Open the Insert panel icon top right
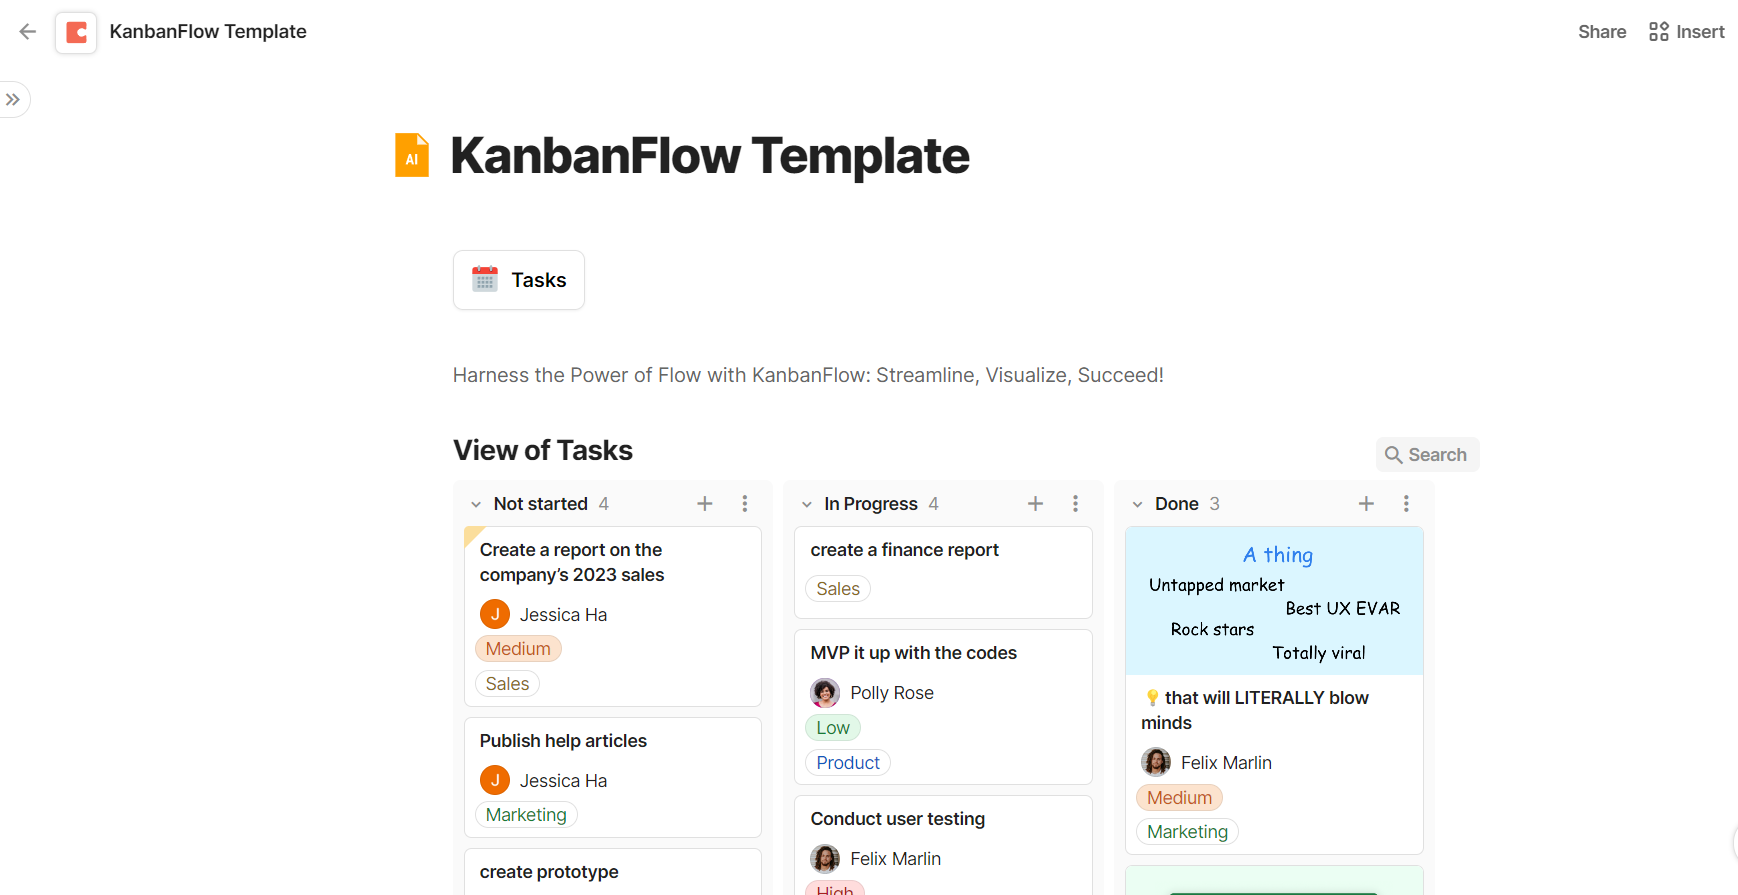The height and width of the screenshot is (895, 1738). tap(1659, 31)
